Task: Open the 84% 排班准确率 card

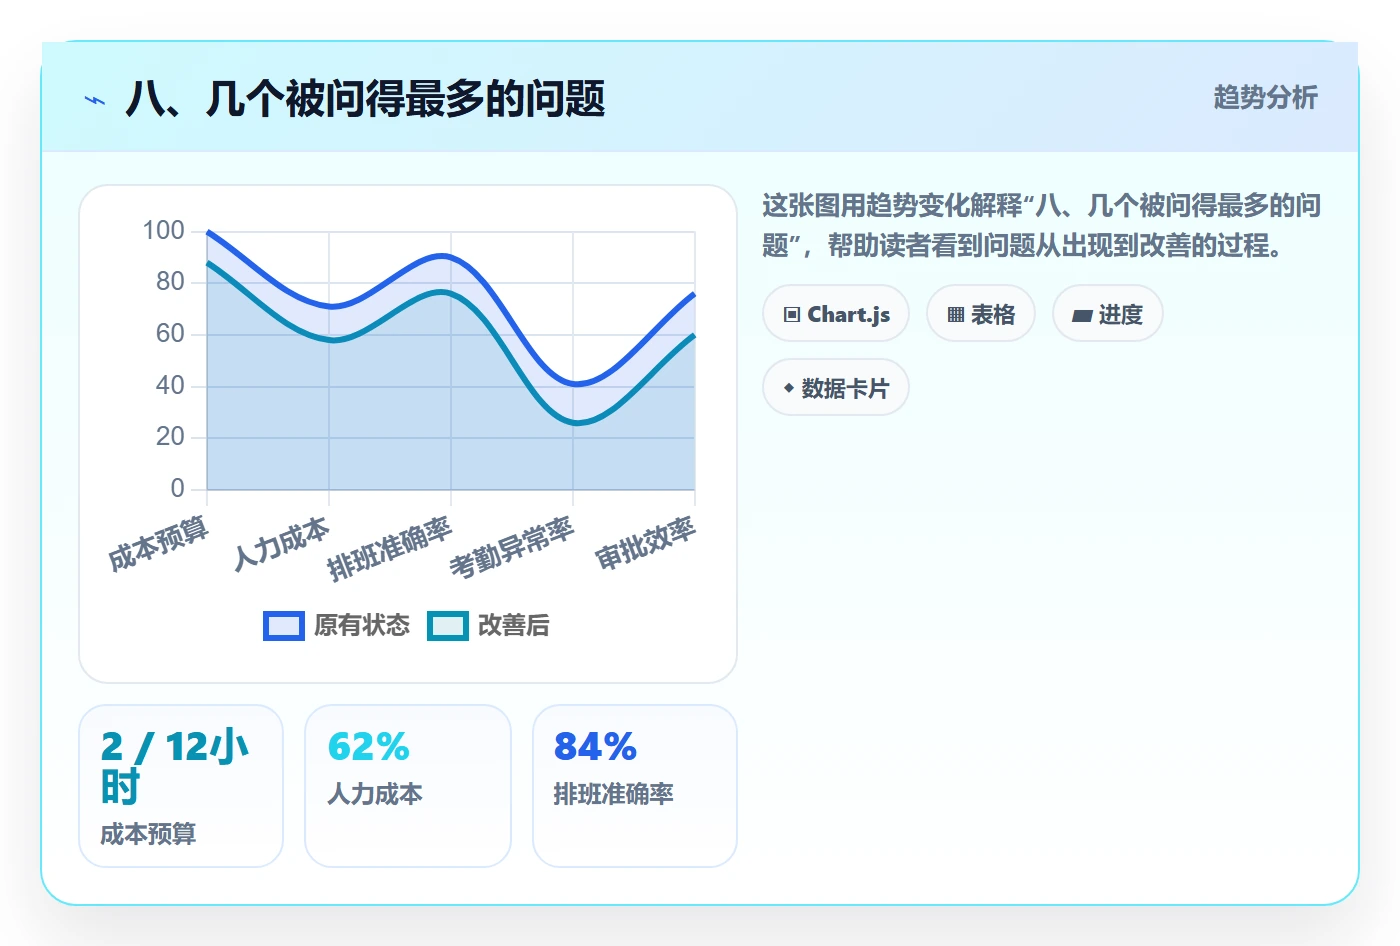Action: coord(635,786)
